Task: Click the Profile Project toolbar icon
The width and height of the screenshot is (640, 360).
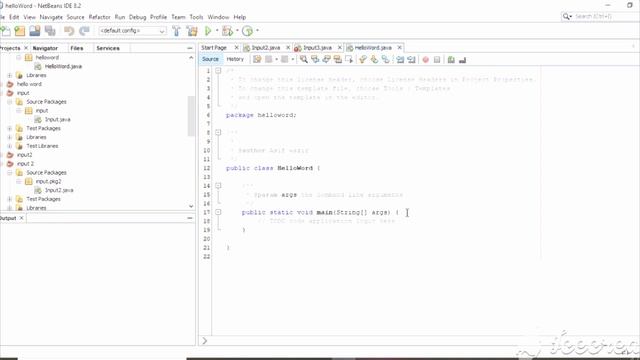Action: click(247, 31)
